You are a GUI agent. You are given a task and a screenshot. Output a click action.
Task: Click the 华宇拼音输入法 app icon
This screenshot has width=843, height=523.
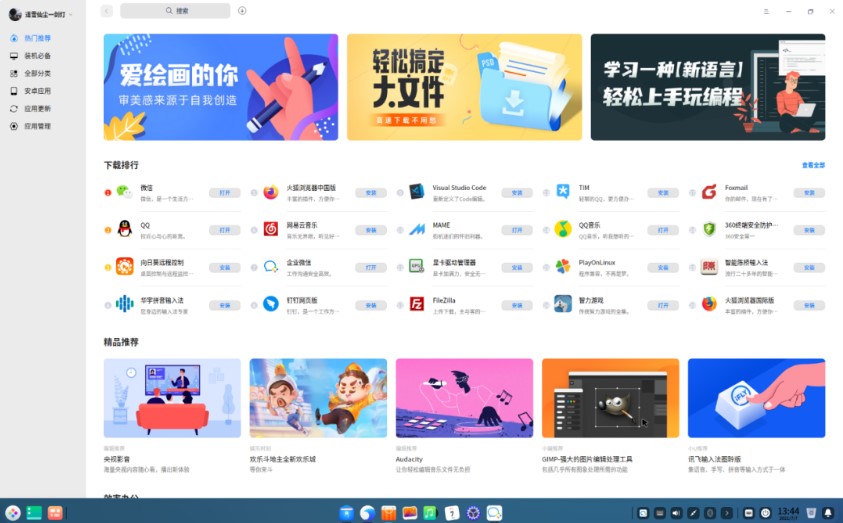tap(124, 304)
